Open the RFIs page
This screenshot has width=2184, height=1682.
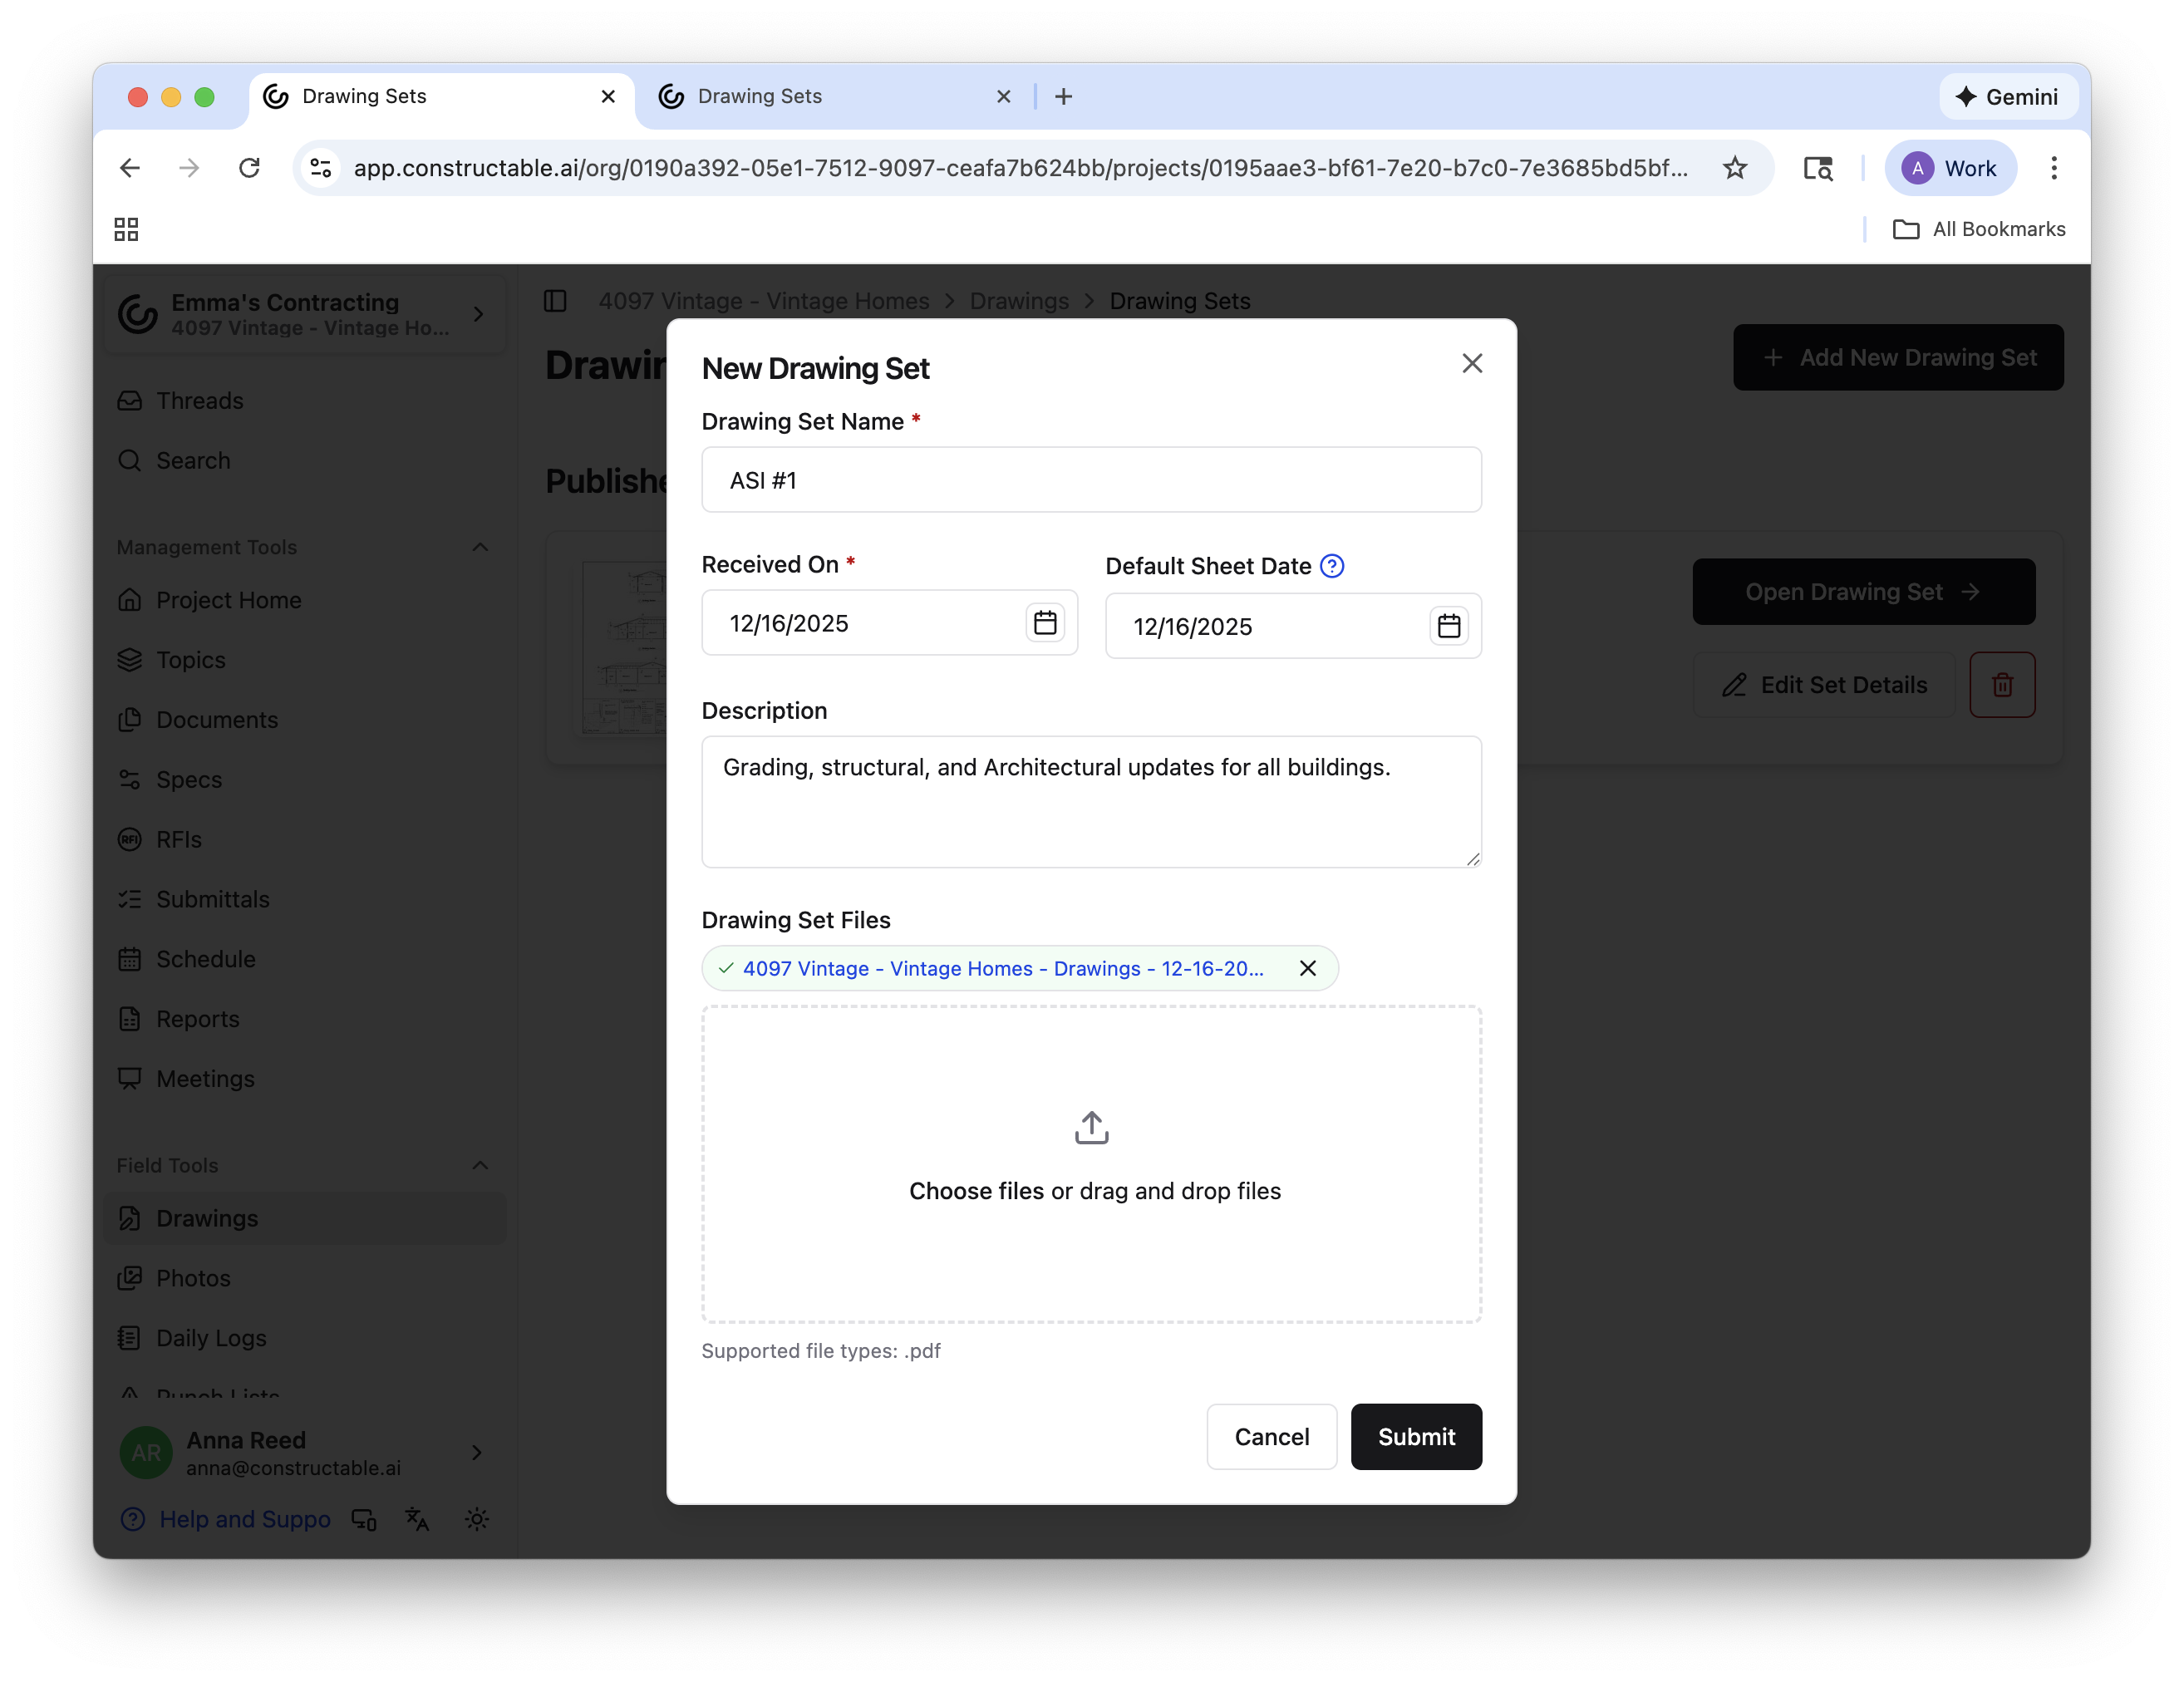coord(305,840)
